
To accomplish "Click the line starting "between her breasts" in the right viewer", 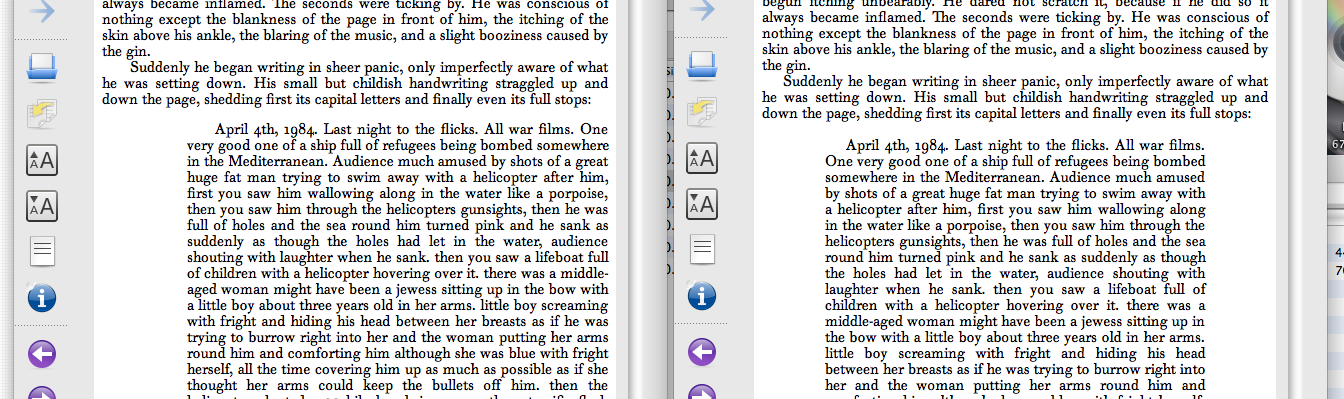I will tap(1015, 370).
